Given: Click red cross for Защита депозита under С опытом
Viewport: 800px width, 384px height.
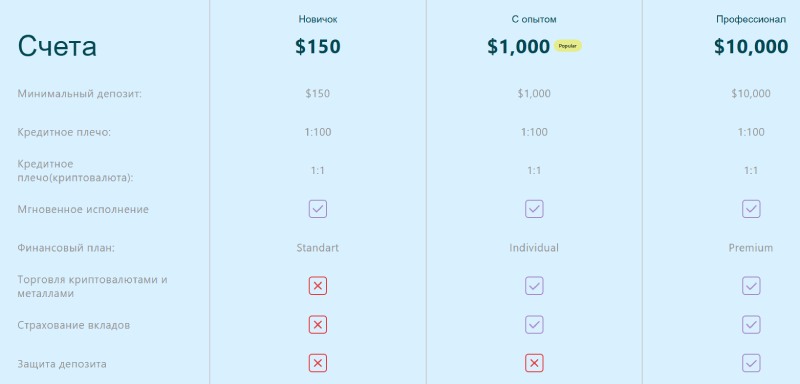Looking at the screenshot, I should click(x=534, y=364).
